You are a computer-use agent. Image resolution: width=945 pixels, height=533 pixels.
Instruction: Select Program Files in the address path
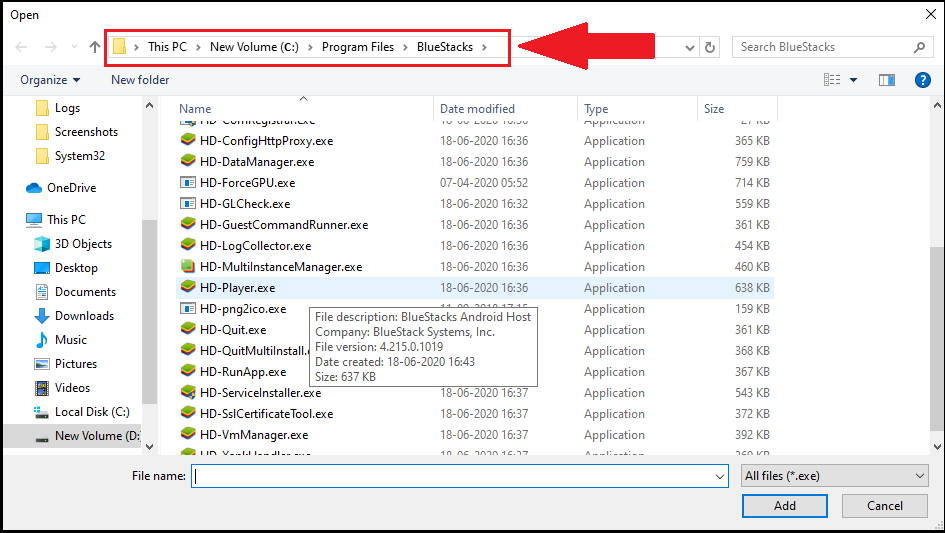(358, 47)
